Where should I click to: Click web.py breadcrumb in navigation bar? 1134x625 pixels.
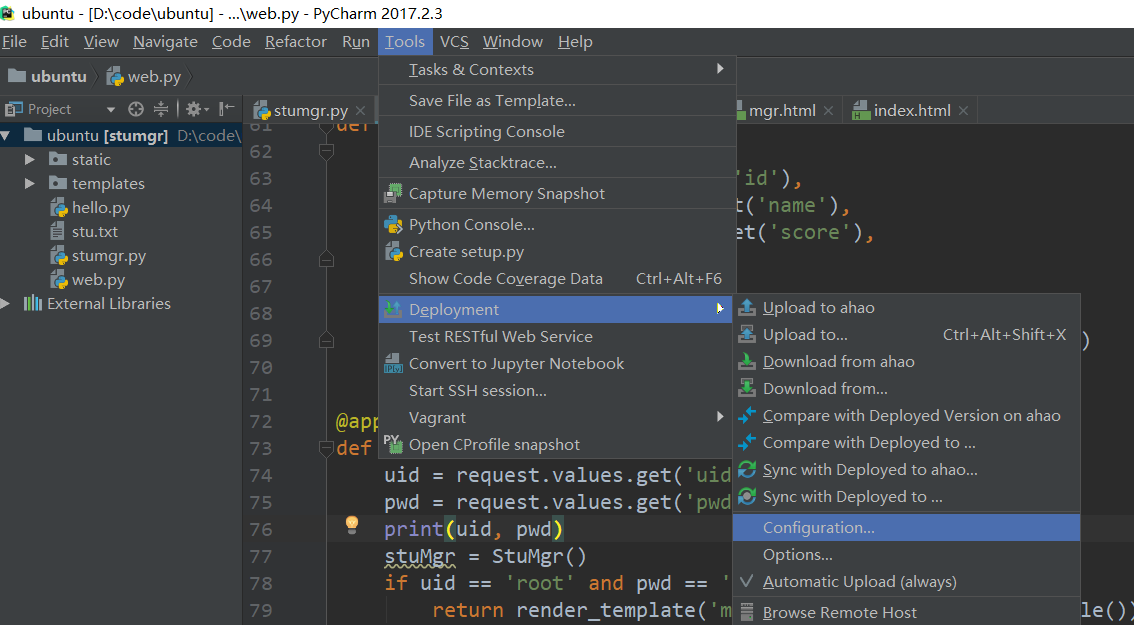tap(144, 77)
